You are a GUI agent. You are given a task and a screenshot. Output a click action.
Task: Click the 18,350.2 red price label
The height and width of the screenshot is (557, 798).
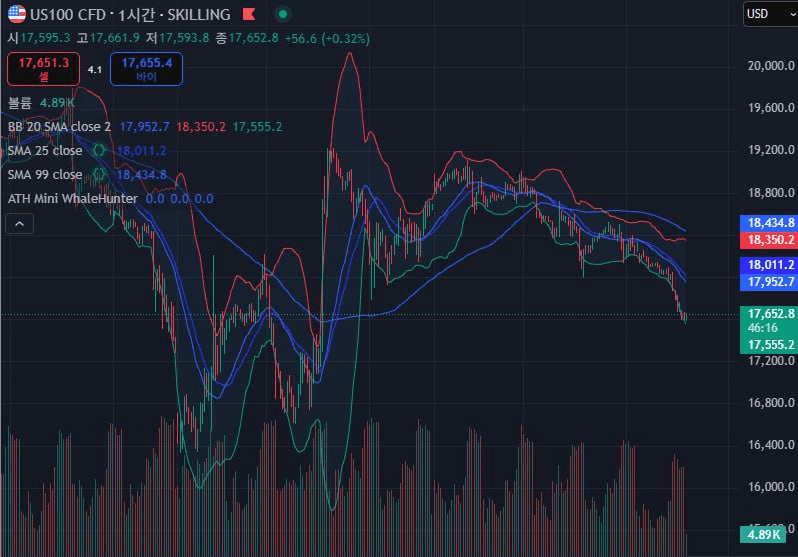[769, 240]
